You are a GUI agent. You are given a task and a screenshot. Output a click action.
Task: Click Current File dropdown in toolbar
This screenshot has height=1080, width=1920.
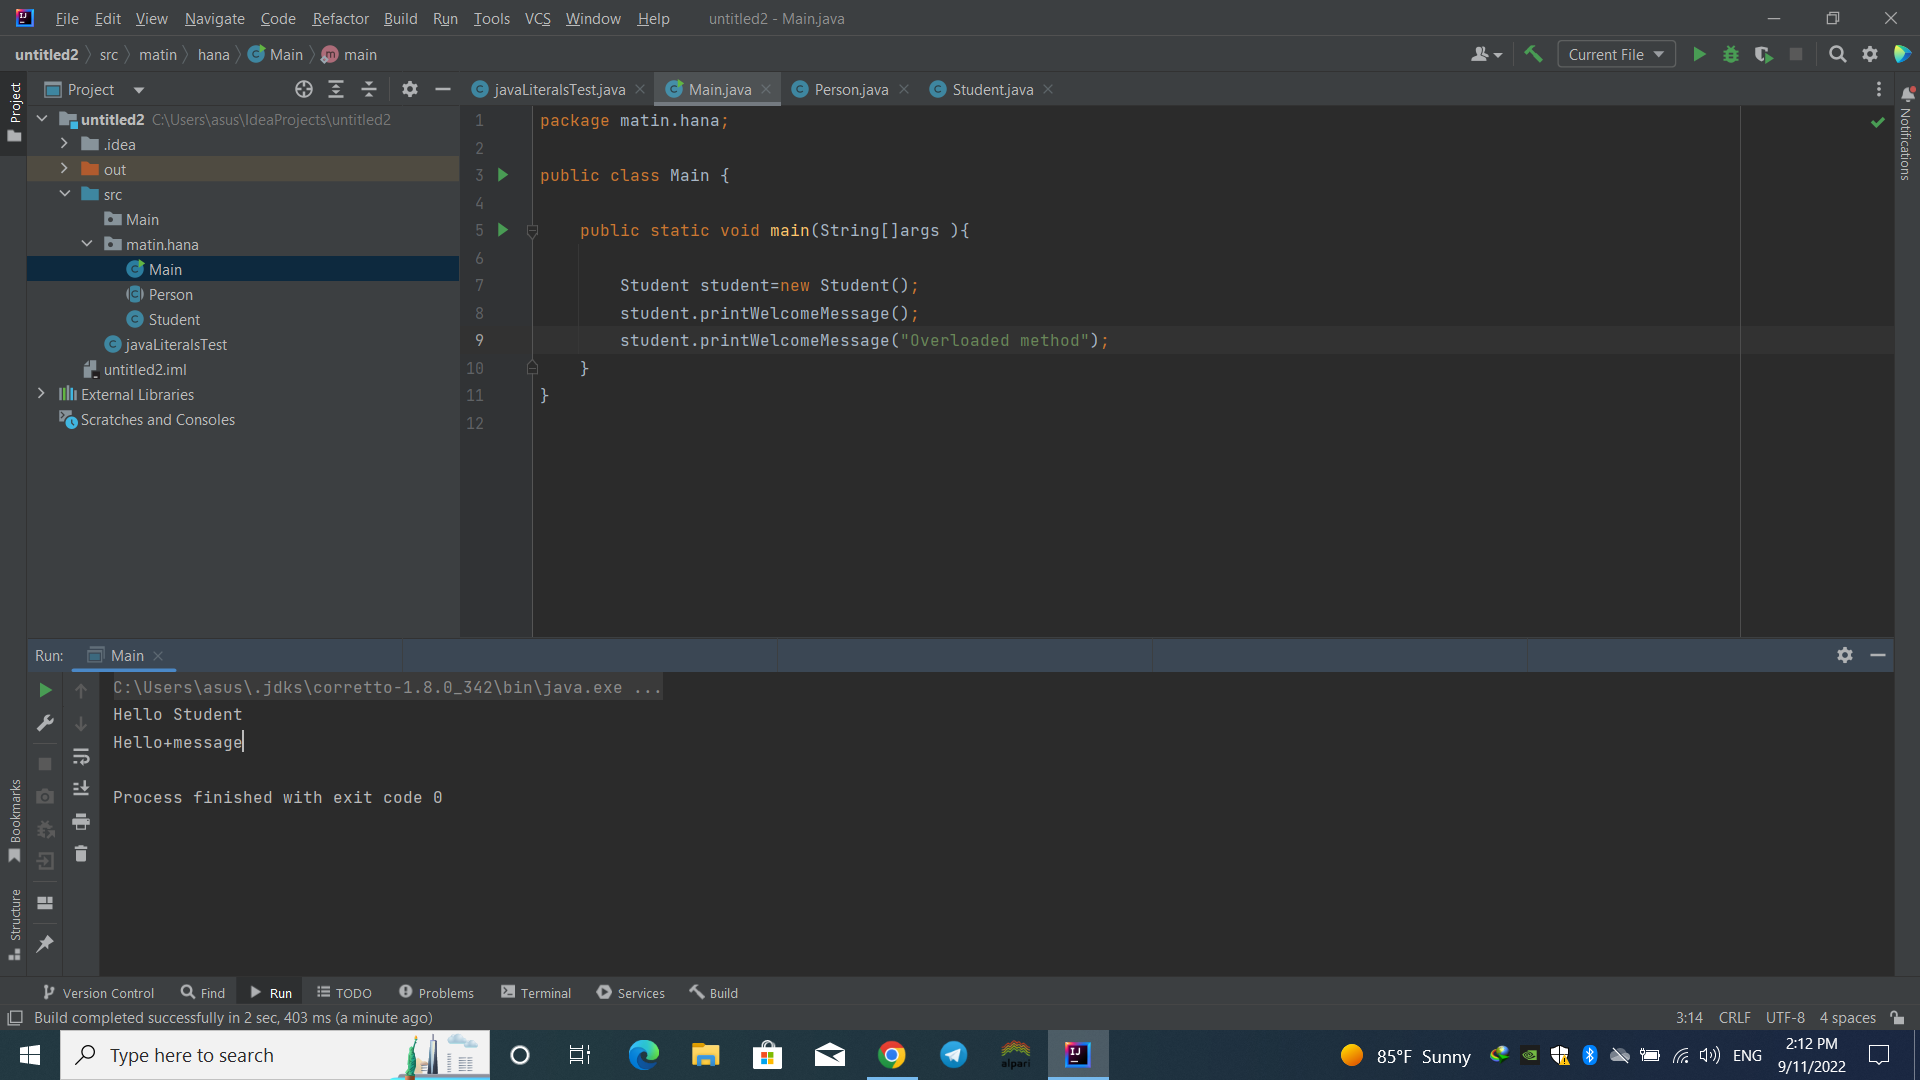click(x=1614, y=54)
